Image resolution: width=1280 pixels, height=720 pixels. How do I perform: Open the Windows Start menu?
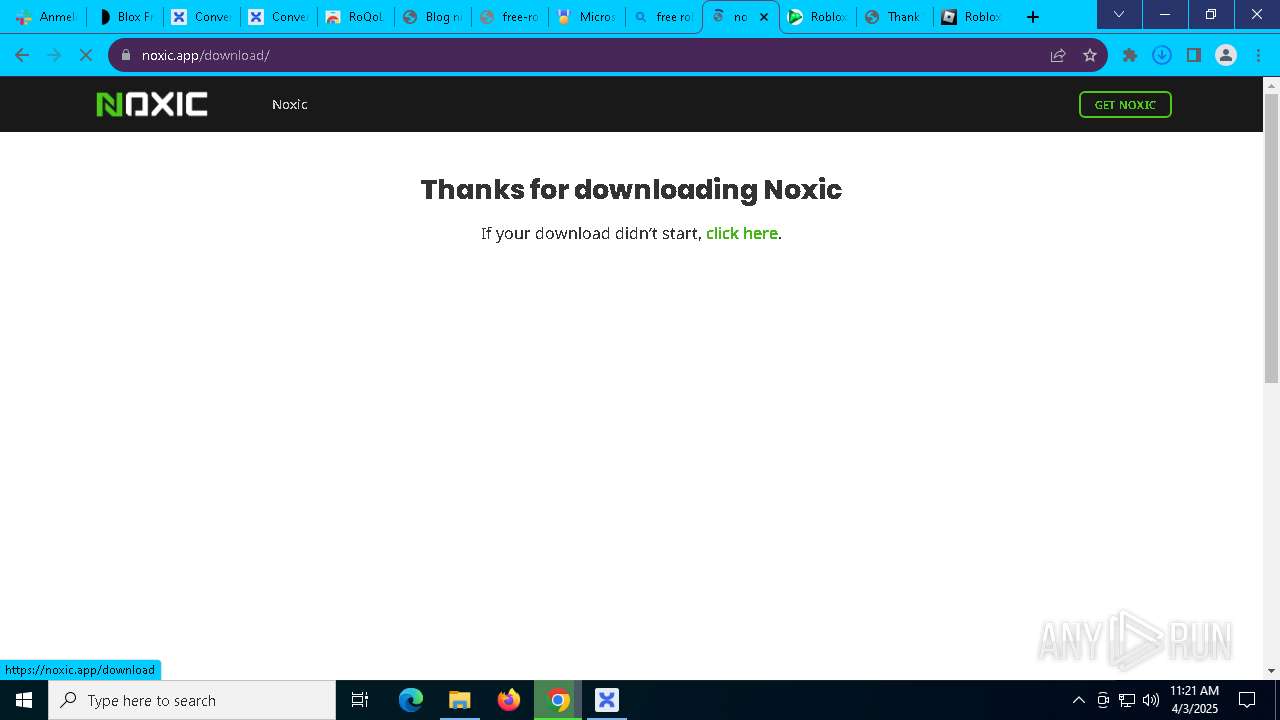[24, 700]
